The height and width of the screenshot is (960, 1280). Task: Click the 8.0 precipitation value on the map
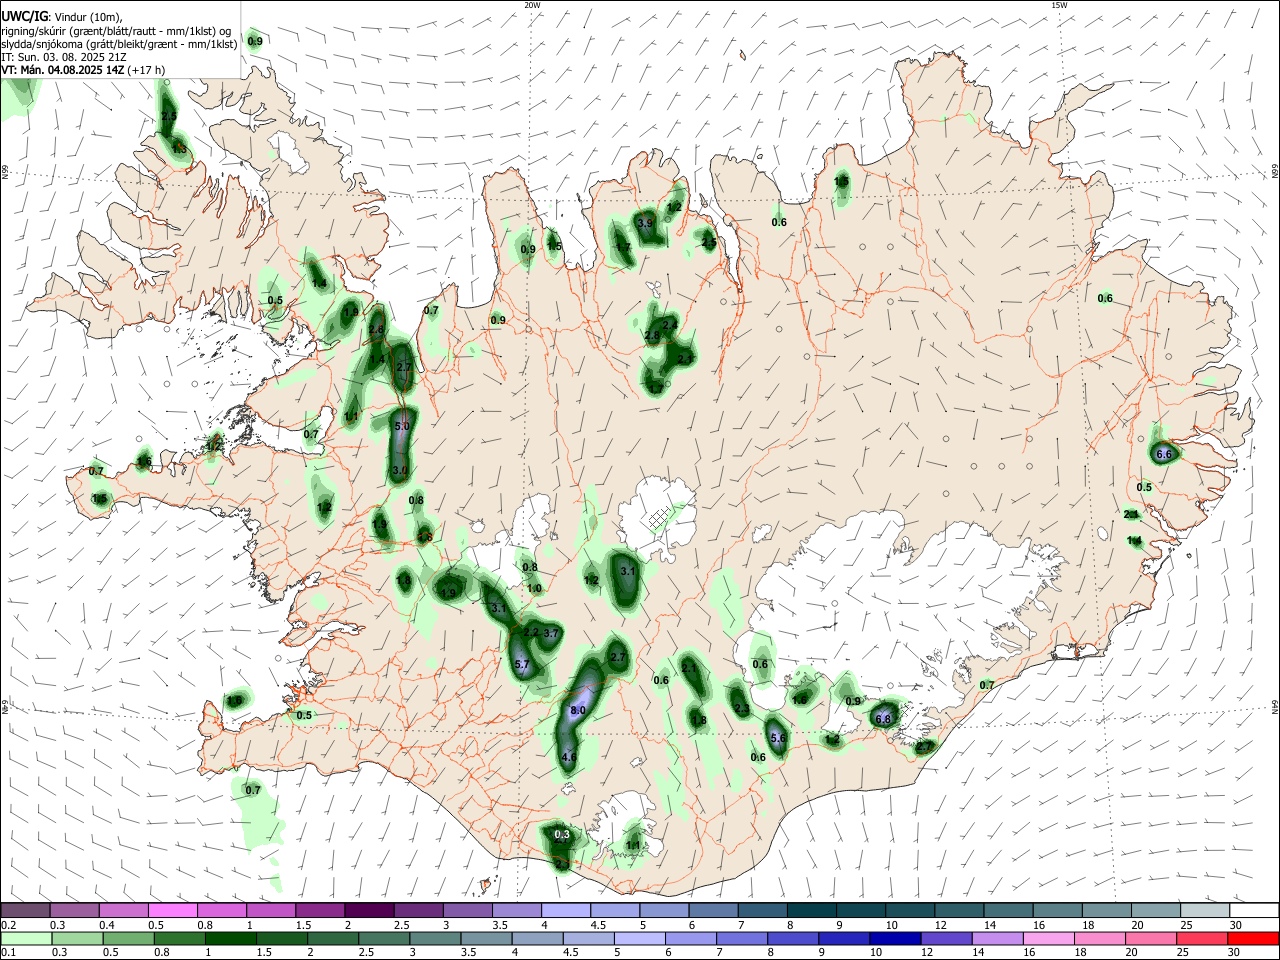(x=578, y=710)
